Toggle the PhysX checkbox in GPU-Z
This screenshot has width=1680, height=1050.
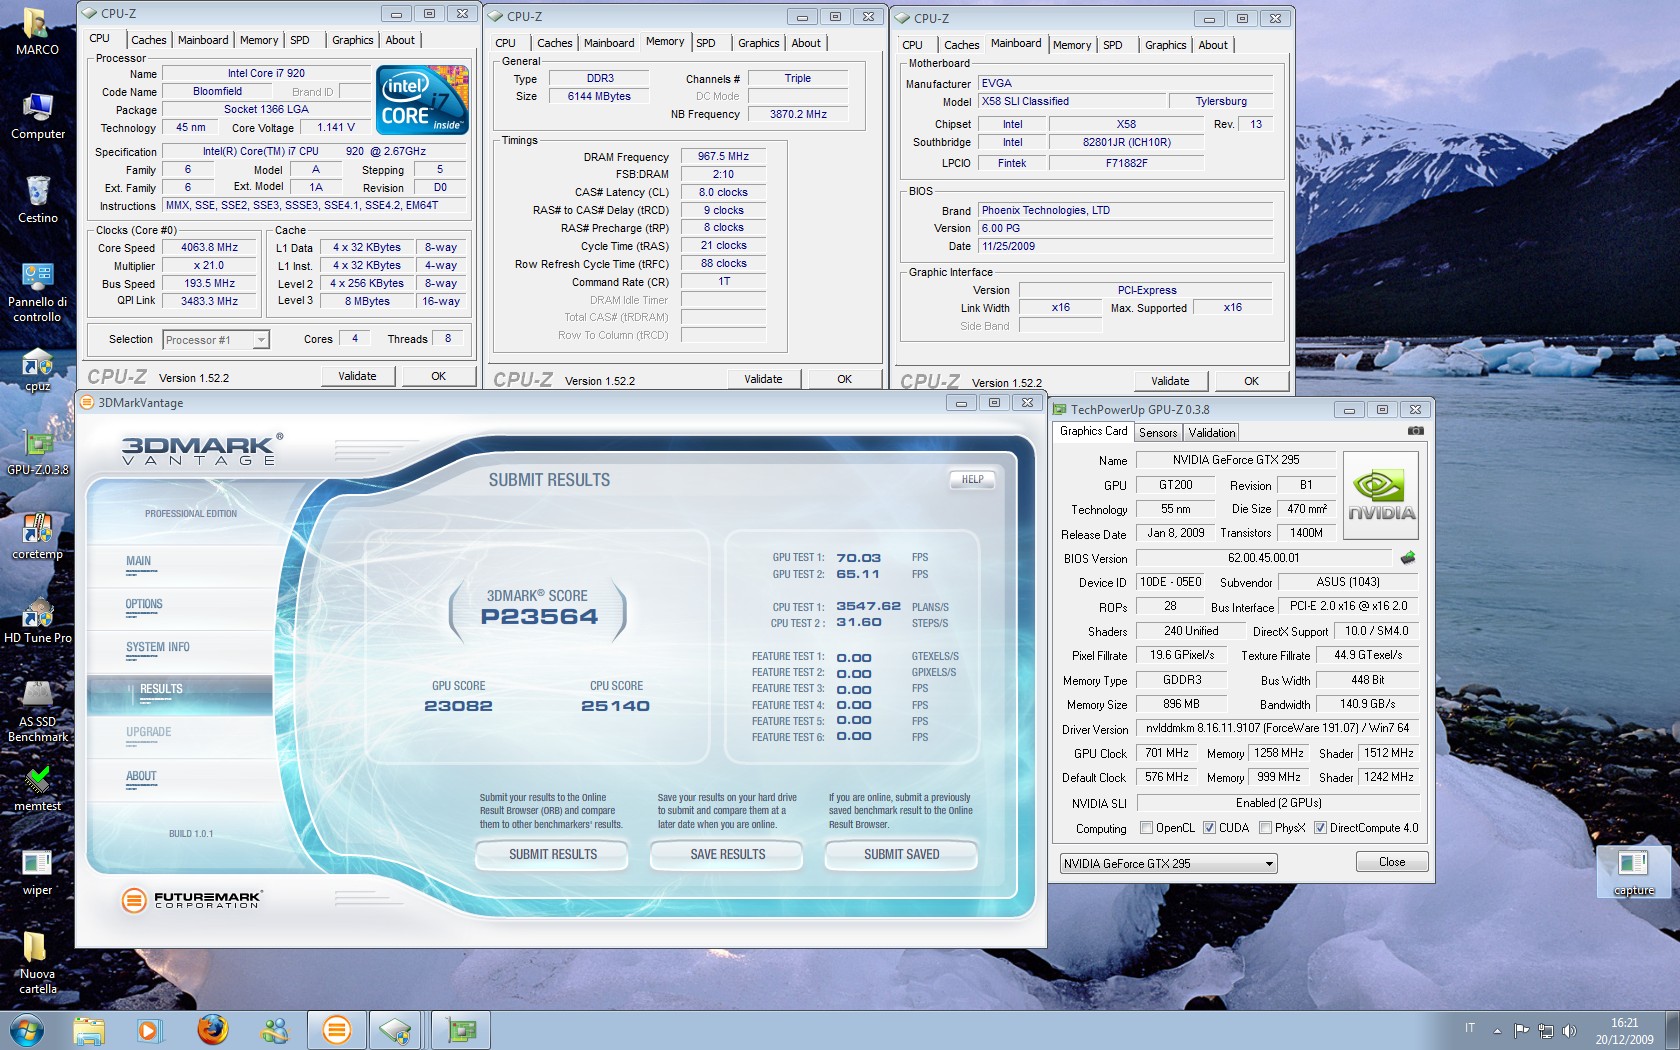pos(1265,828)
